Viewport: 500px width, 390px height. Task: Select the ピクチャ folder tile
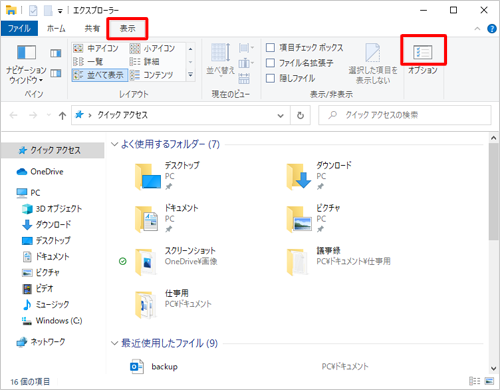313,219
